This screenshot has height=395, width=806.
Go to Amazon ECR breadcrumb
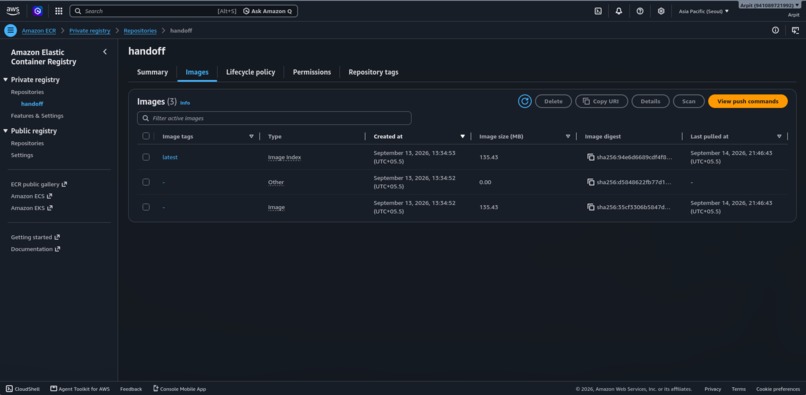39,31
